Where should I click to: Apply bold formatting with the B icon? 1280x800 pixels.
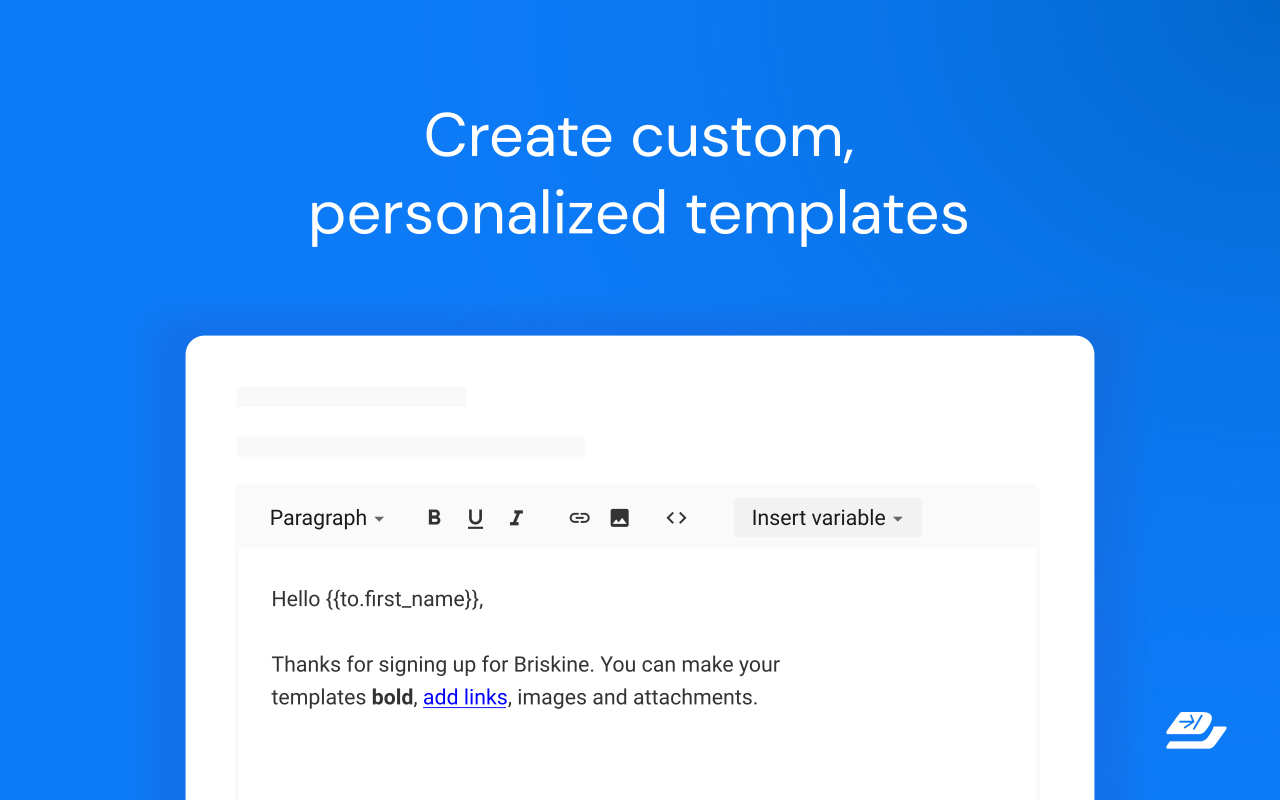[434, 517]
